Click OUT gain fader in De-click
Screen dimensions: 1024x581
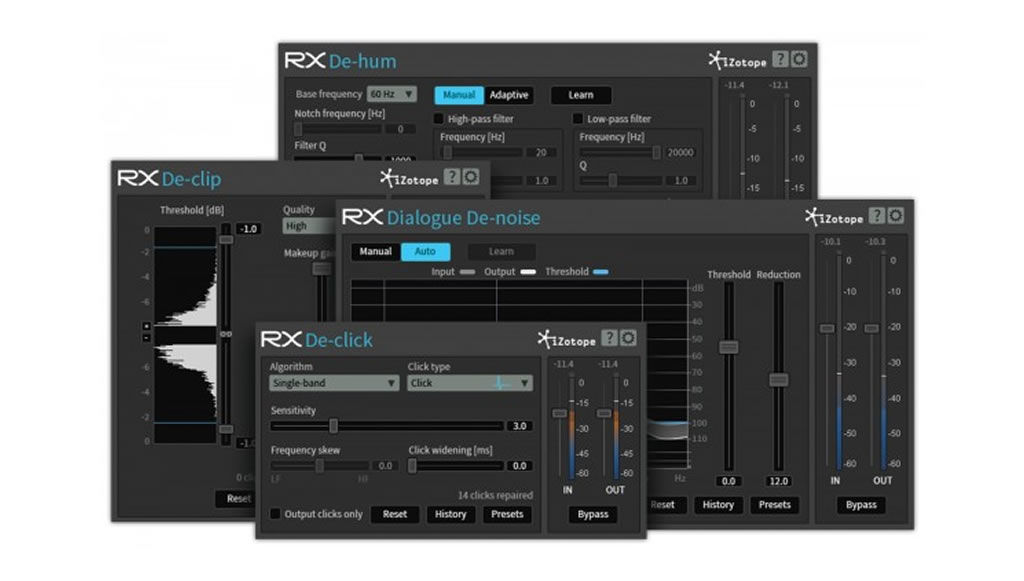[x=604, y=413]
